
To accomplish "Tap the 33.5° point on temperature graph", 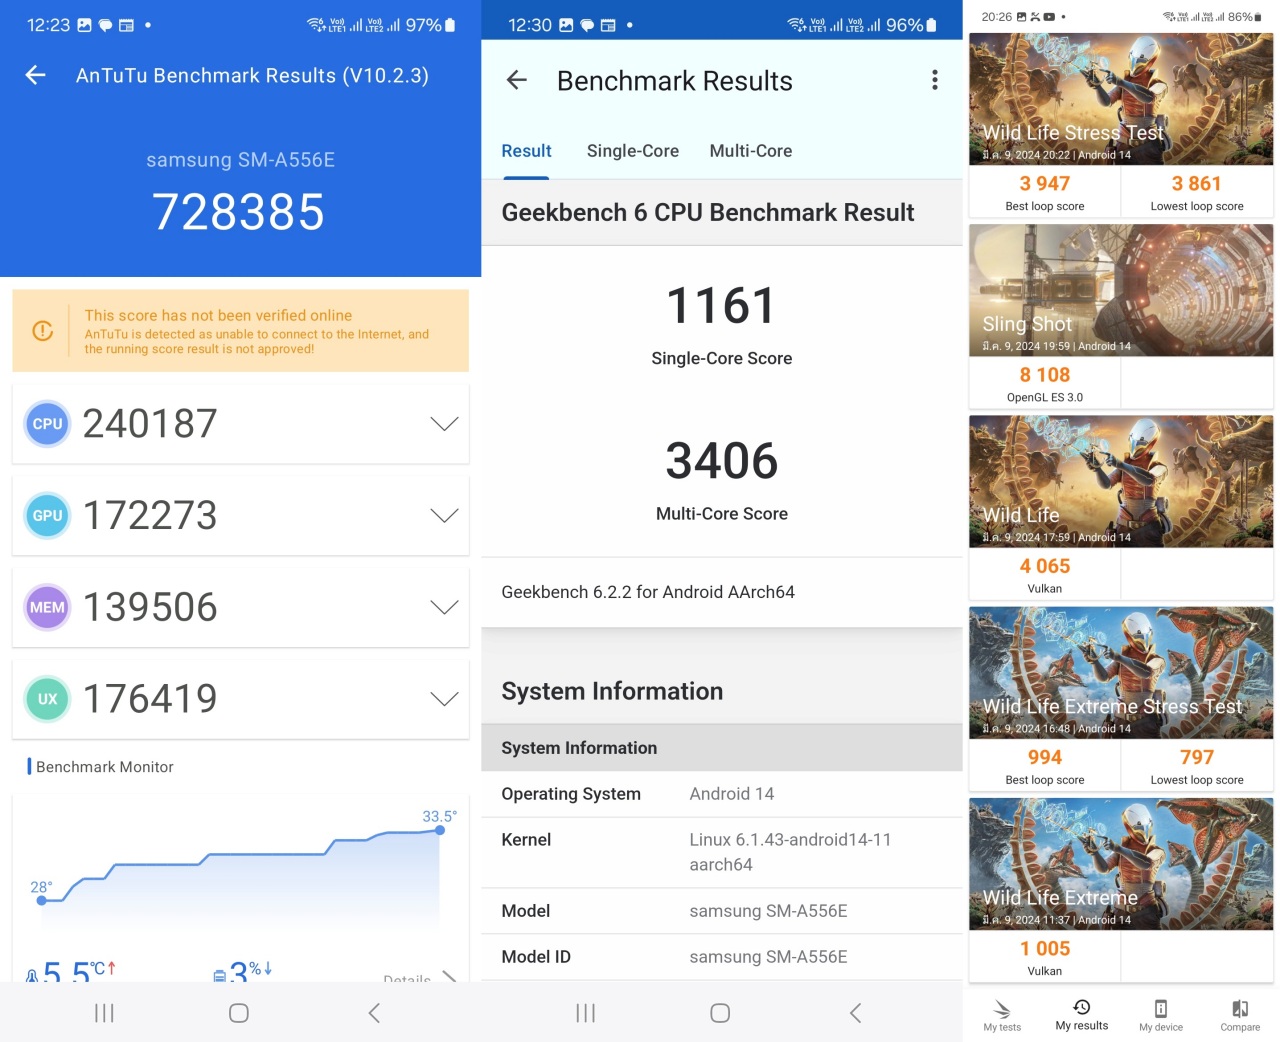I will (440, 830).
